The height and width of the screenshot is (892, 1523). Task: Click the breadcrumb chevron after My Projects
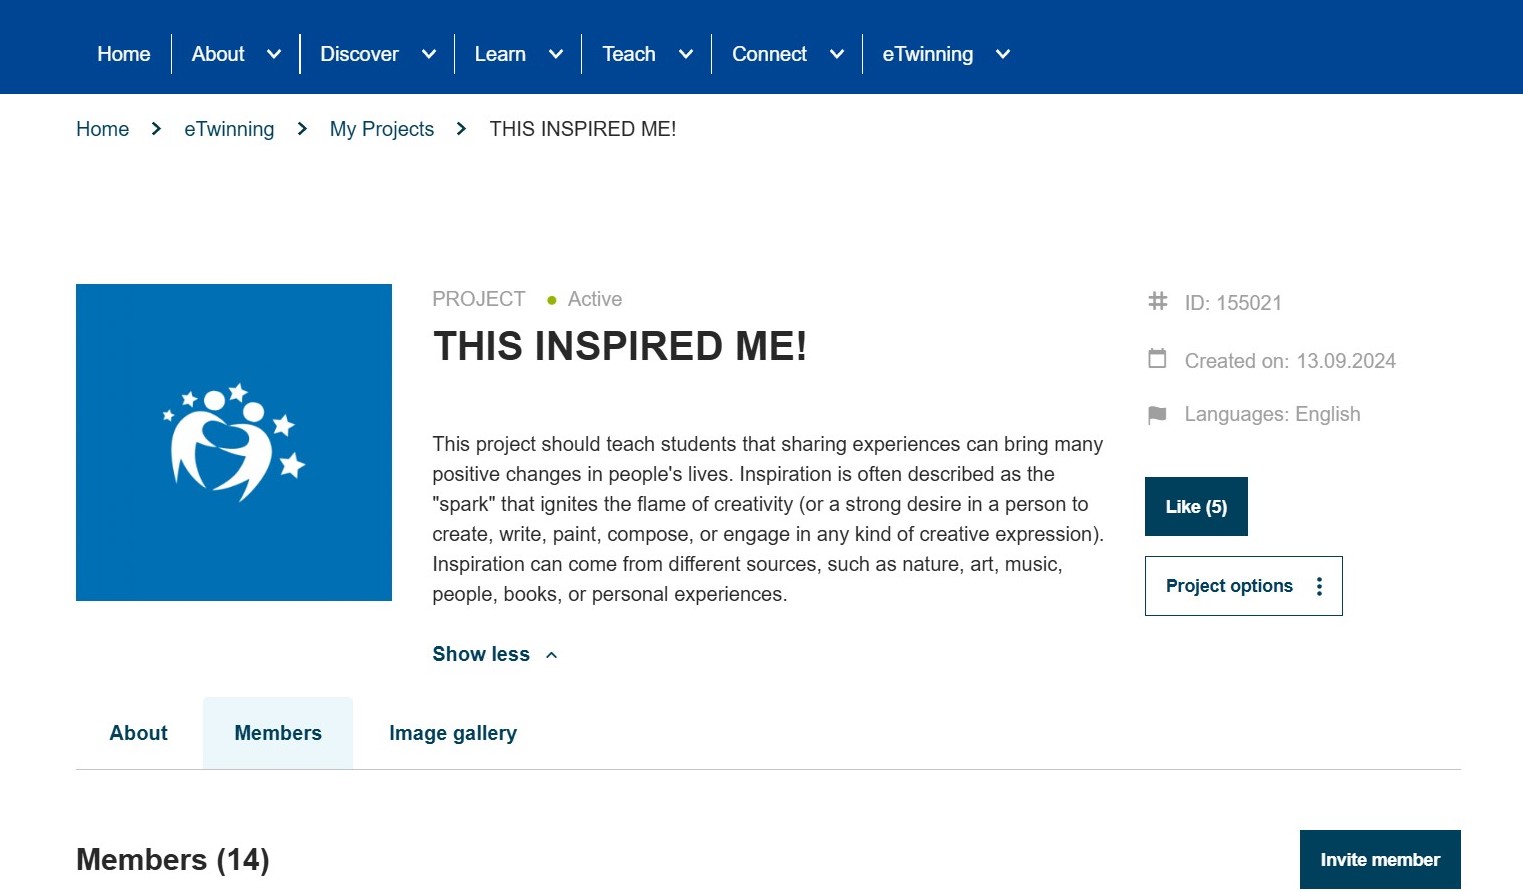(x=461, y=129)
